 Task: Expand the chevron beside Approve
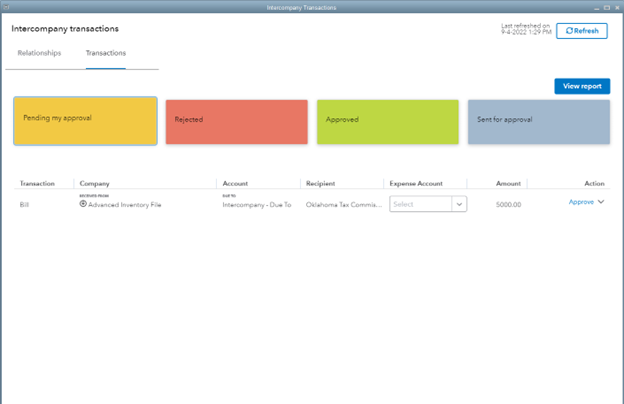coord(602,202)
